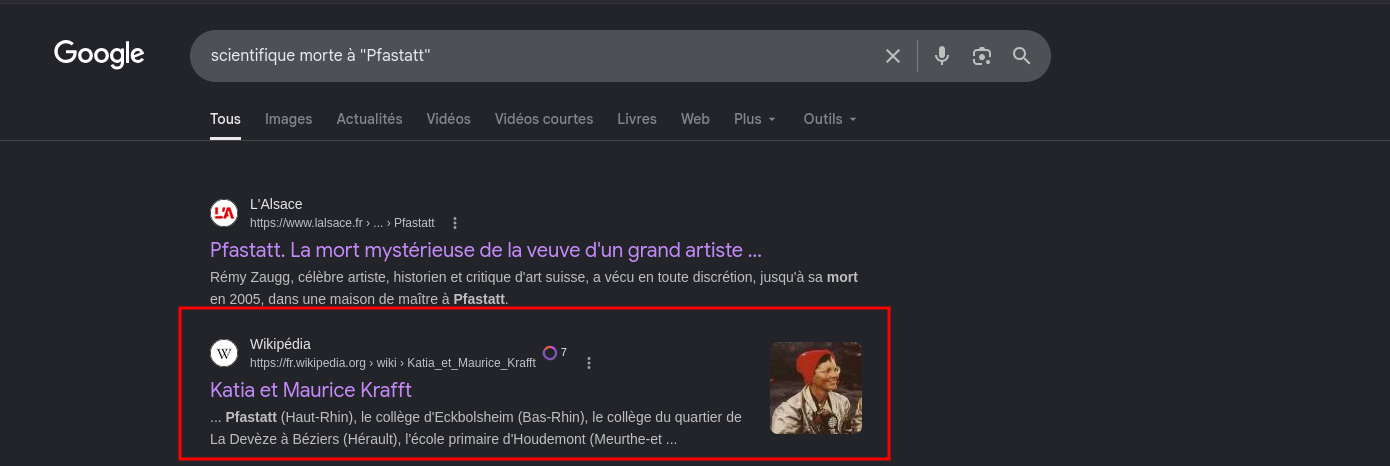Click the Wikipédia site favicon
Viewport: 1390px width, 466px height.
[x=224, y=353]
